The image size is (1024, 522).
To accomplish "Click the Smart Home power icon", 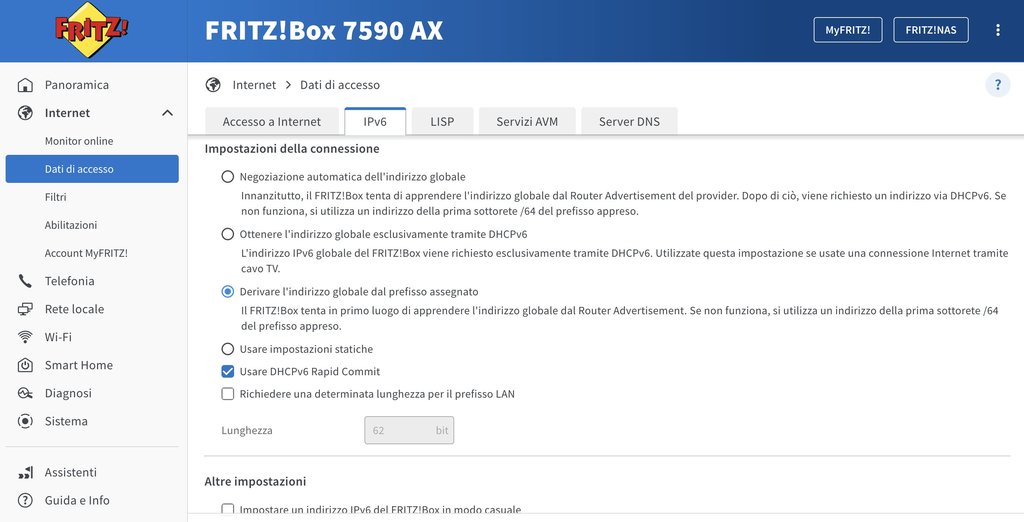I will tap(25, 365).
